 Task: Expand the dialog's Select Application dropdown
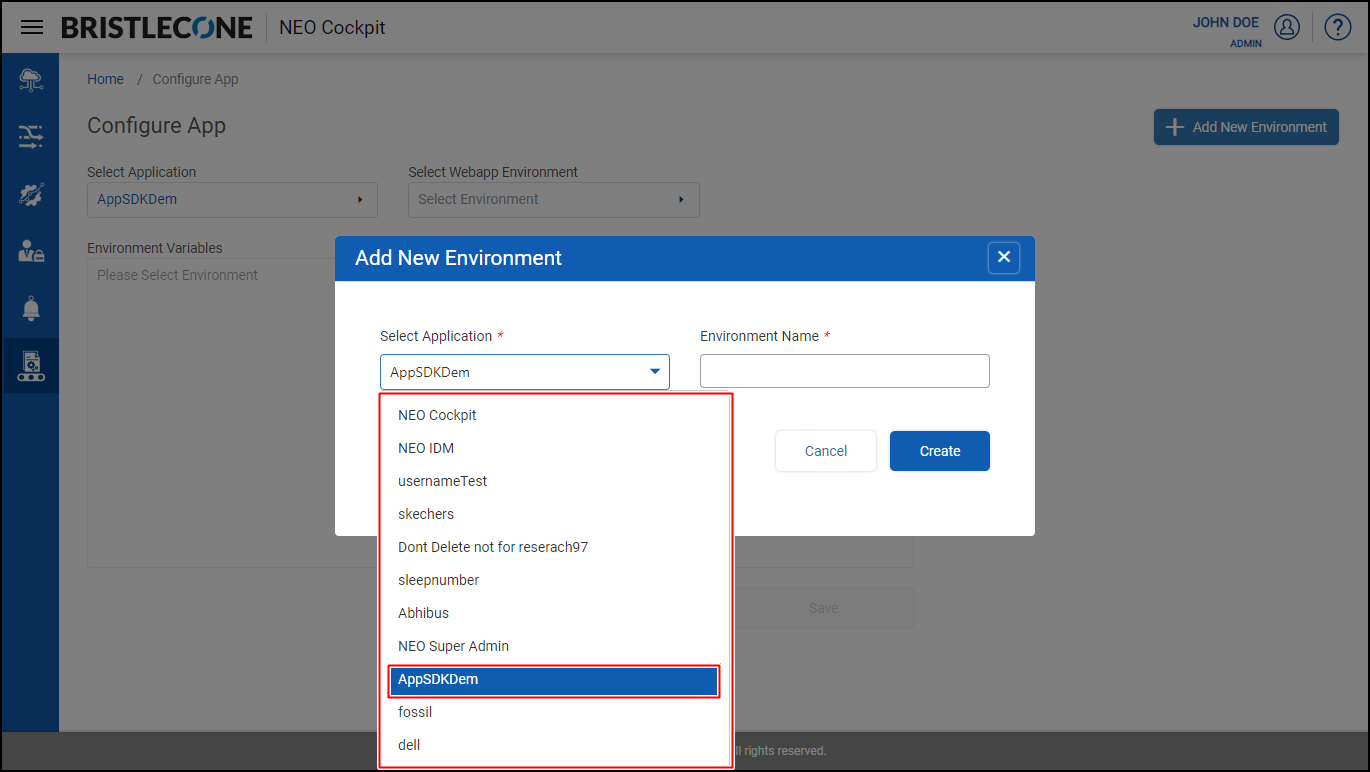[525, 372]
